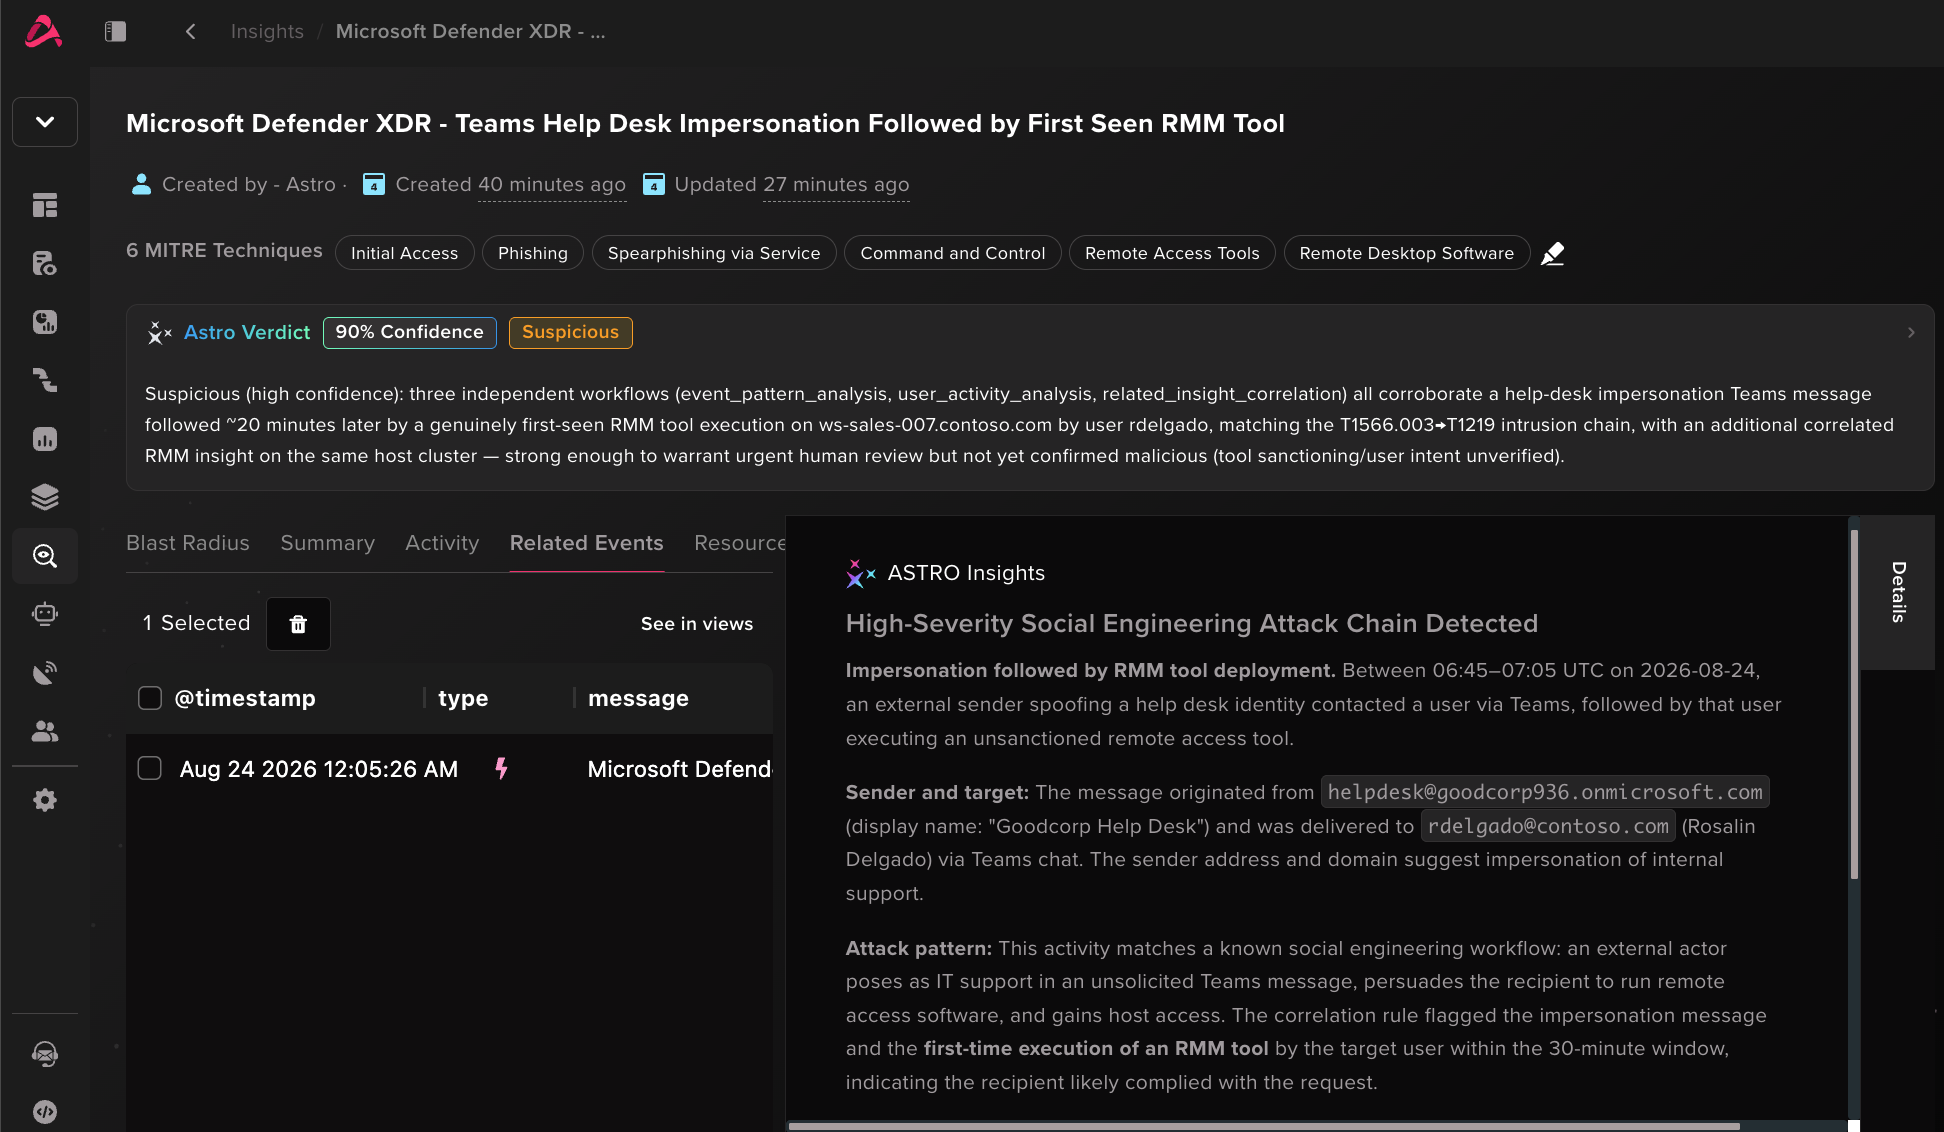Open the code developer icon at bottom
Viewport: 1944px width, 1132px height.
coord(45,1111)
